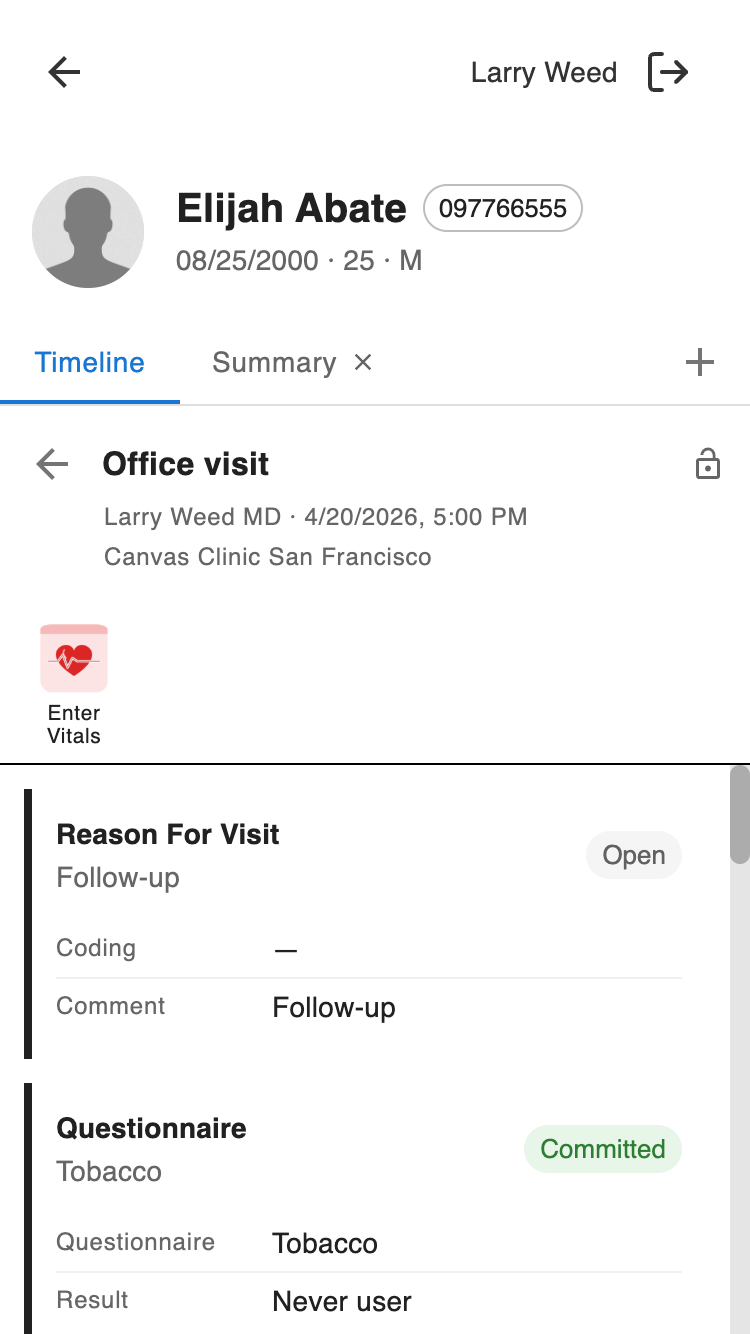Click the Office visit title
The image size is (750, 1334).
pyautogui.click(x=186, y=464)
